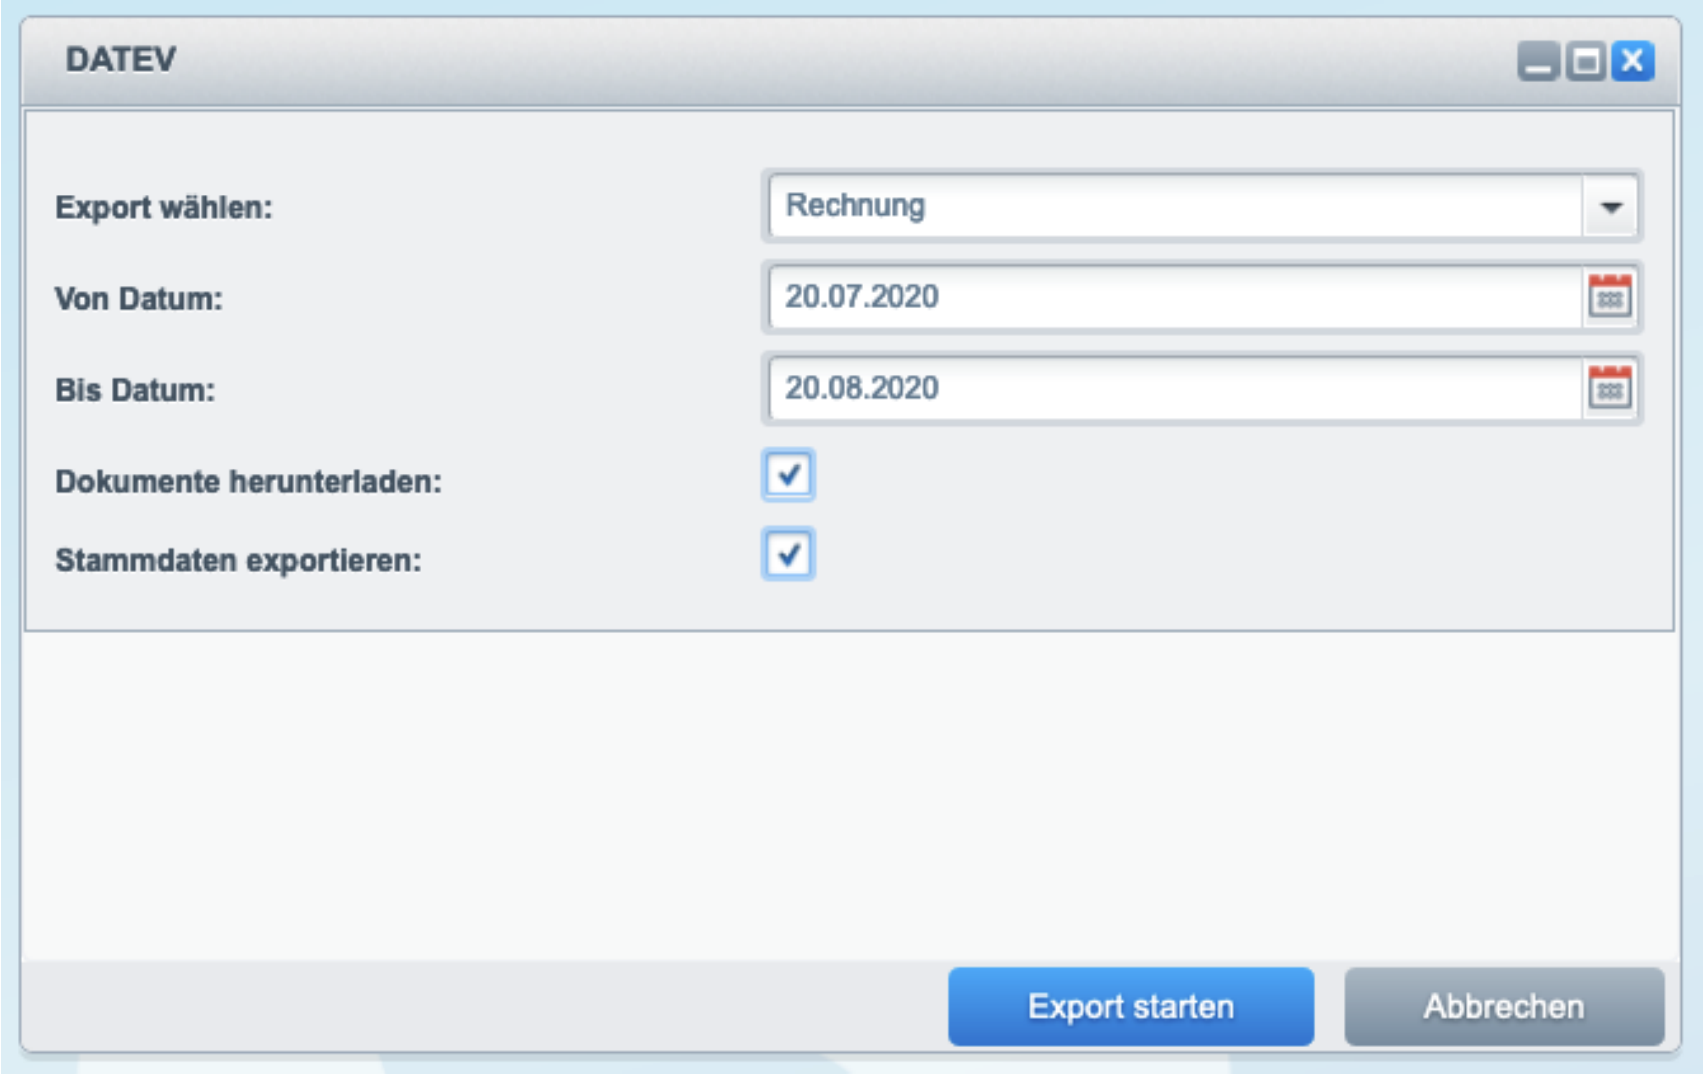This screenshot has width=1704, height=1076.
Task: Open the Von Datum calendar picker
Action: 1609,297
